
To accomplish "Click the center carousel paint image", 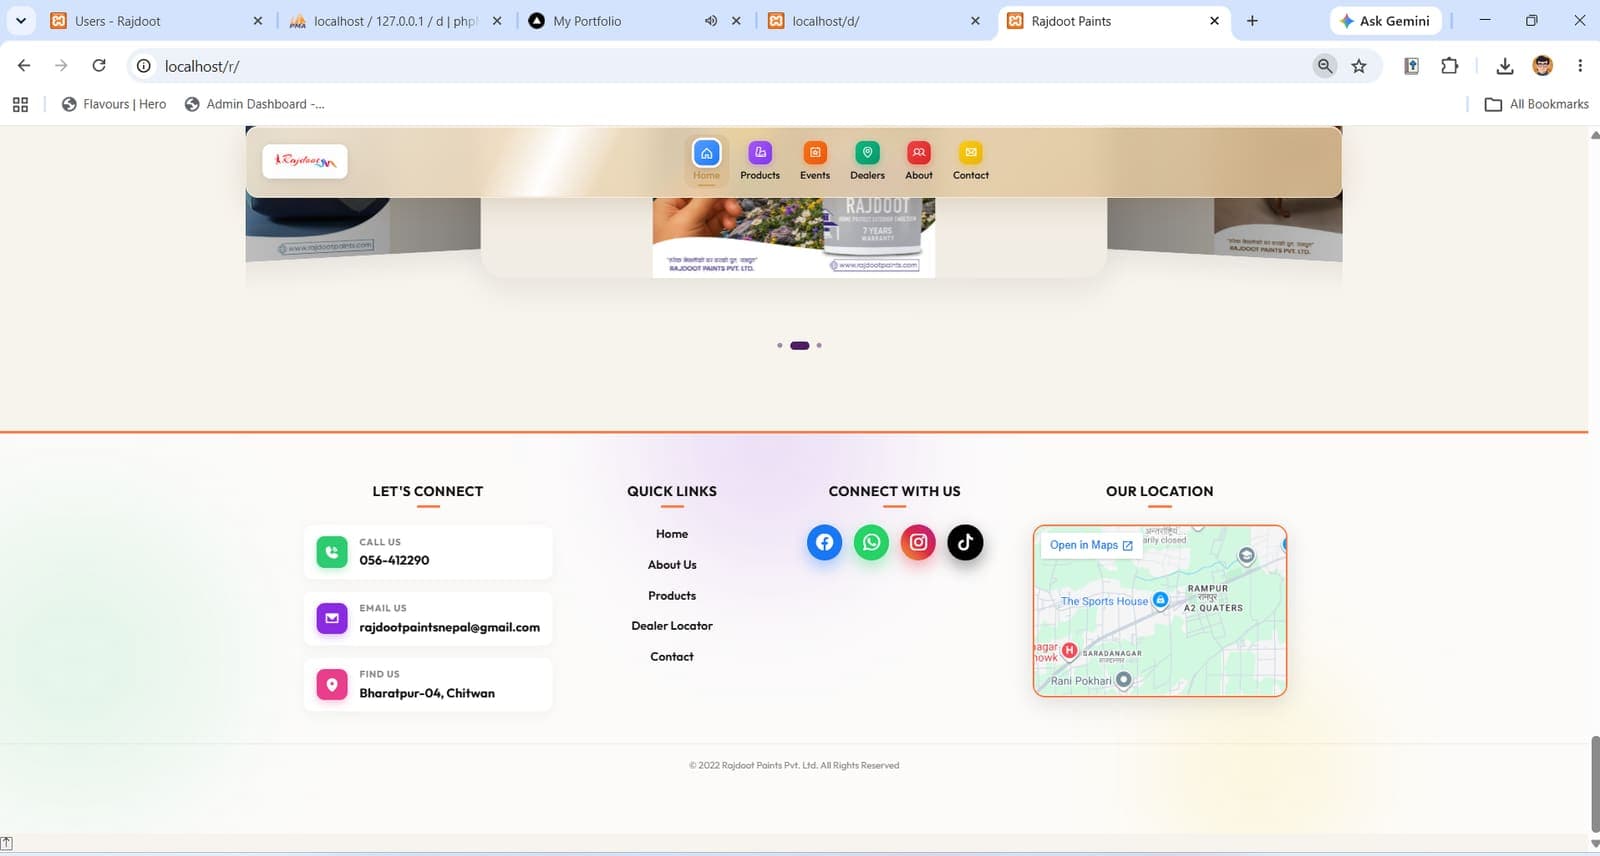I will point(794,237).
